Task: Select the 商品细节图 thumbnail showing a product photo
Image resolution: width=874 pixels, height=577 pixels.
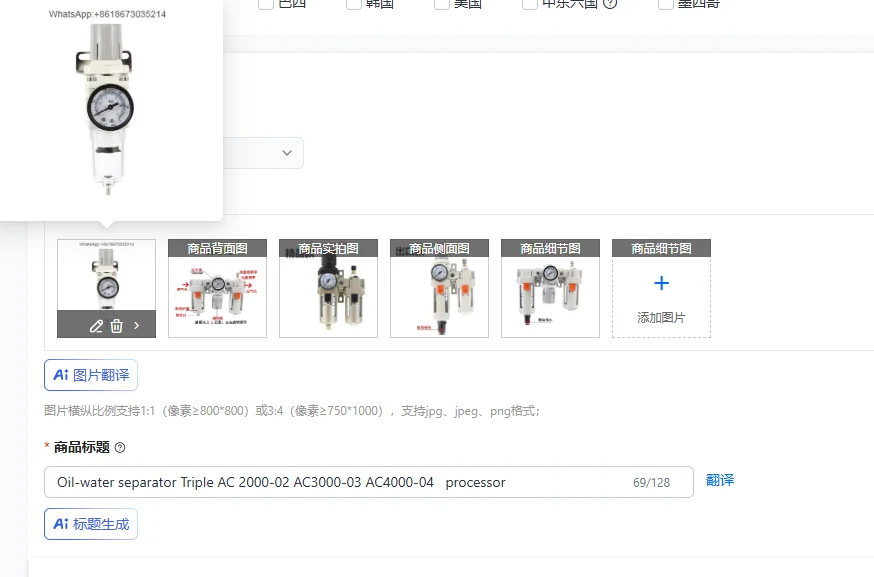Action: pyautogui.click(x=550, y=288)
